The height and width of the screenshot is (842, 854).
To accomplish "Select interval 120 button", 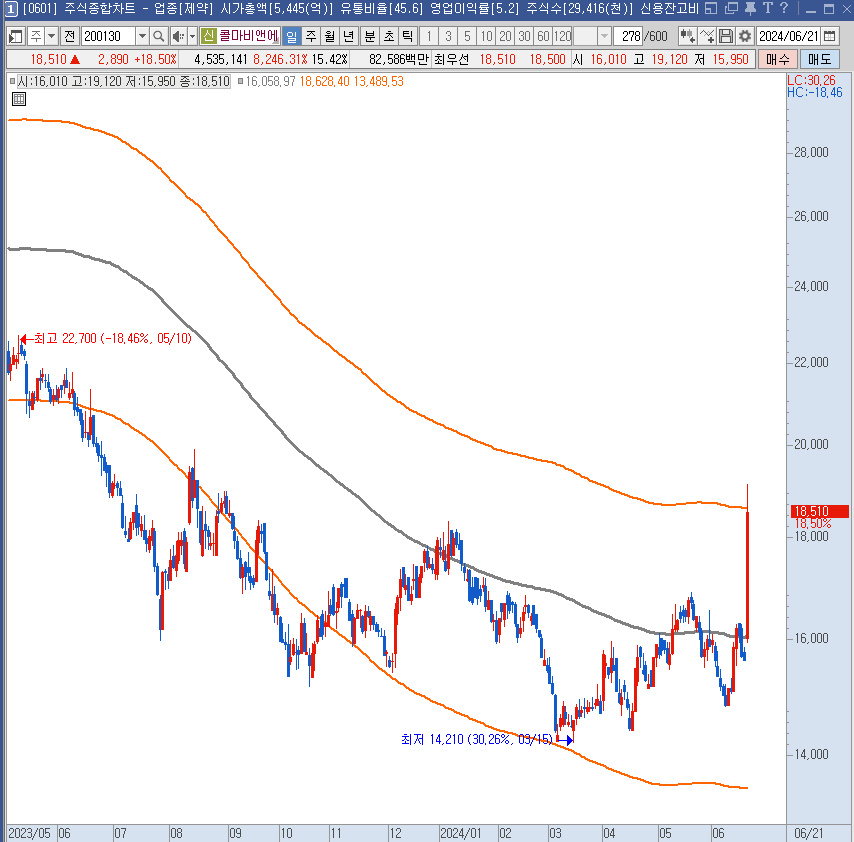I will pos(563,36).
